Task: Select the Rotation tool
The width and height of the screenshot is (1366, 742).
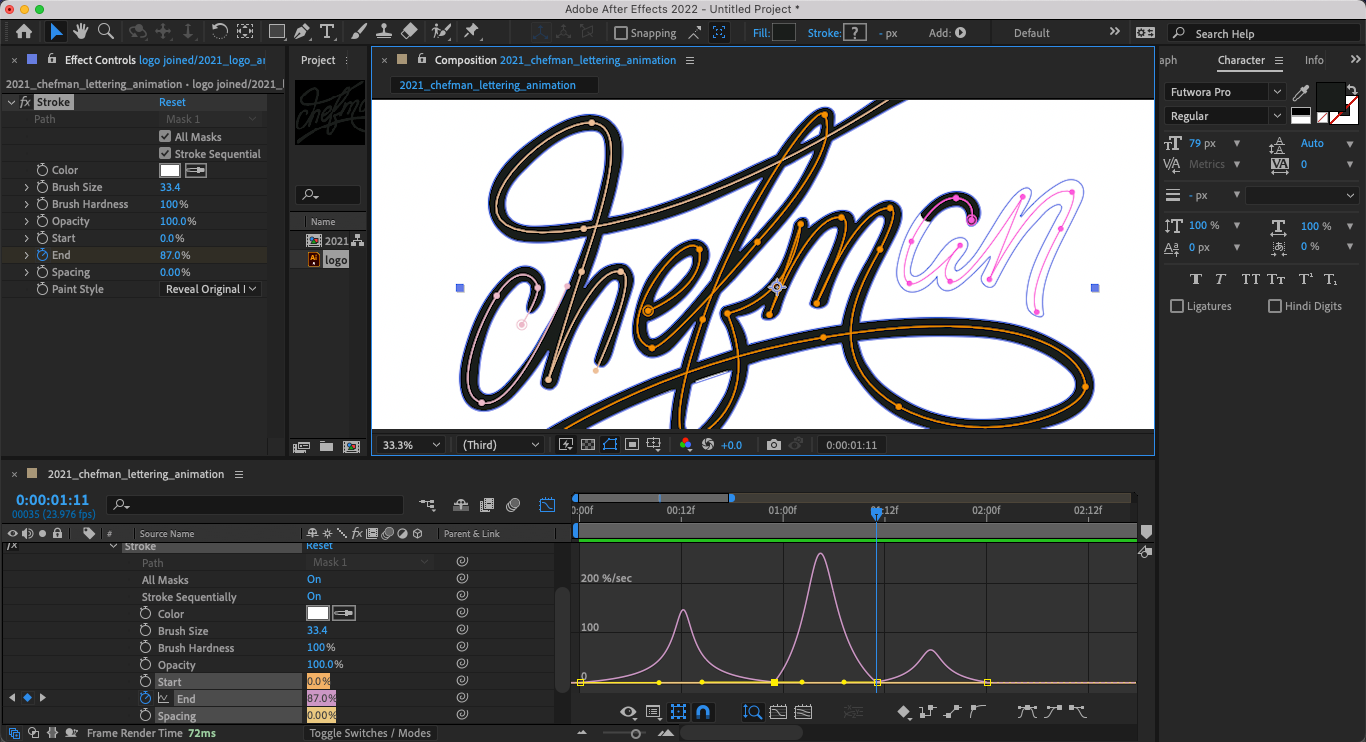Action: pos(219,32)
